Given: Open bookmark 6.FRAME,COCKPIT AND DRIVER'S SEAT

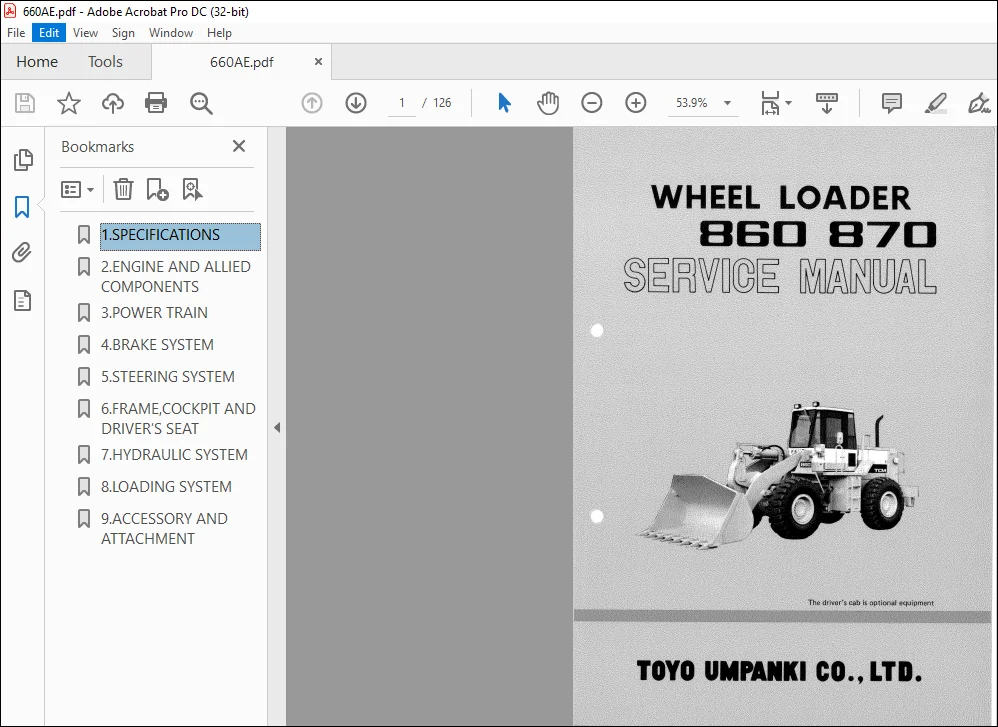Looking at the screenshot, I should click(x=178, y=418).
